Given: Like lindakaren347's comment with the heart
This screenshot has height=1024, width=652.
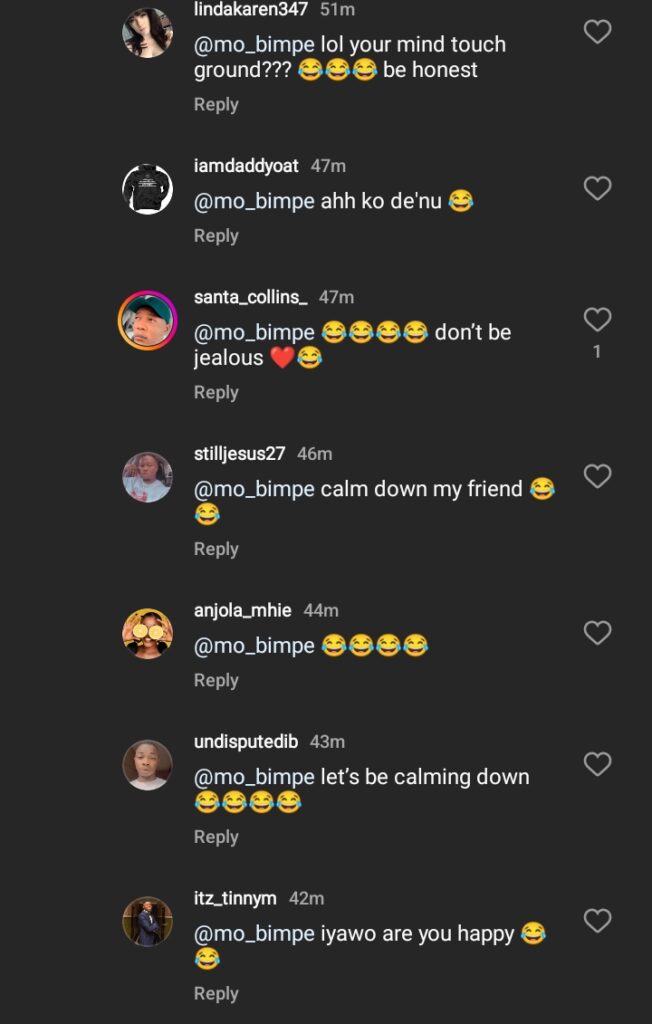Looking at the screenshot, I should tap(597, 33).
